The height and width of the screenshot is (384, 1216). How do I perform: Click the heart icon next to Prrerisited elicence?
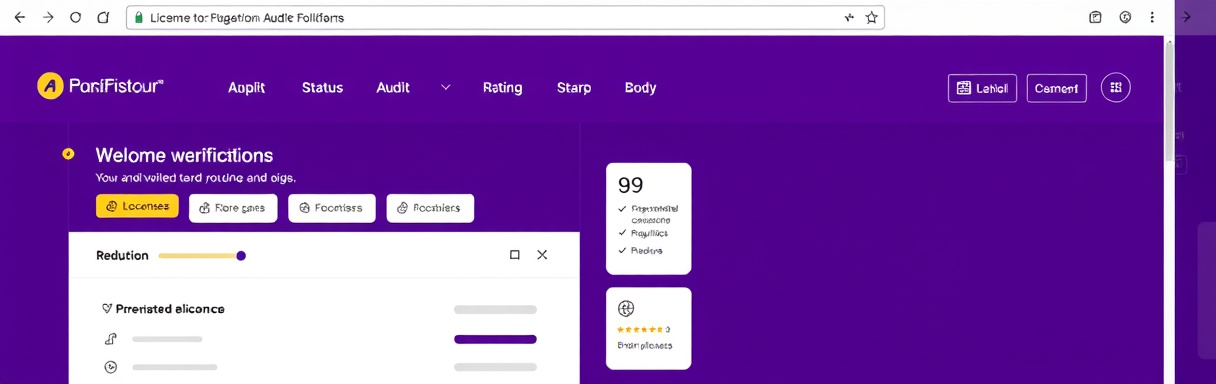(x=107, y=309)
